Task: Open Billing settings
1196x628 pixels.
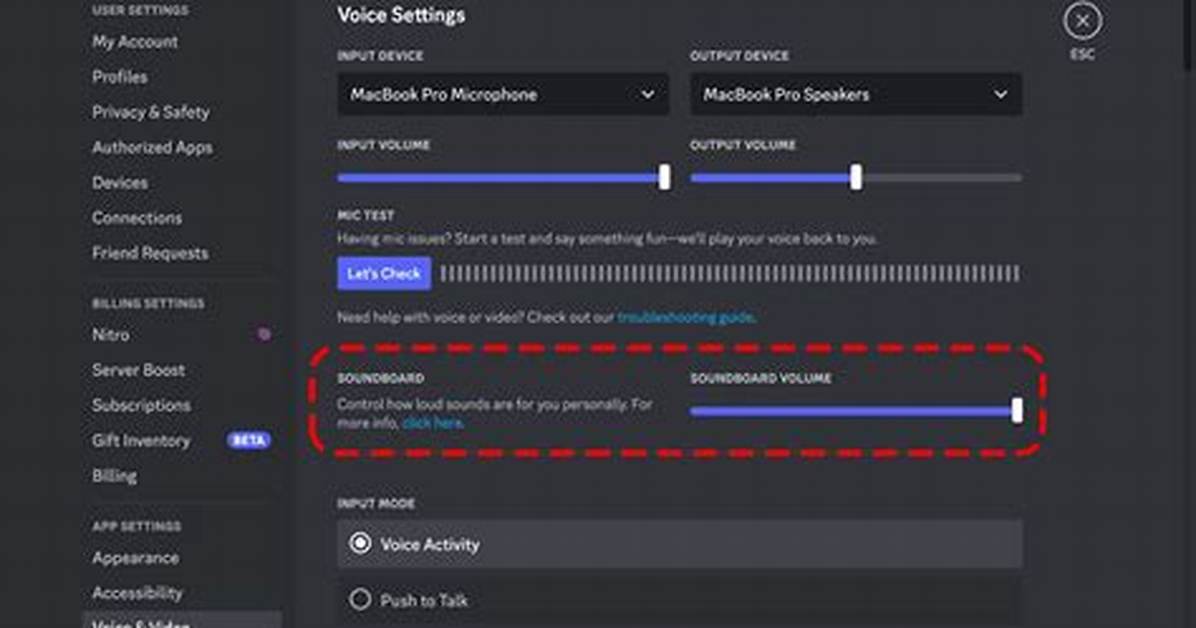Action: (114, 476)
